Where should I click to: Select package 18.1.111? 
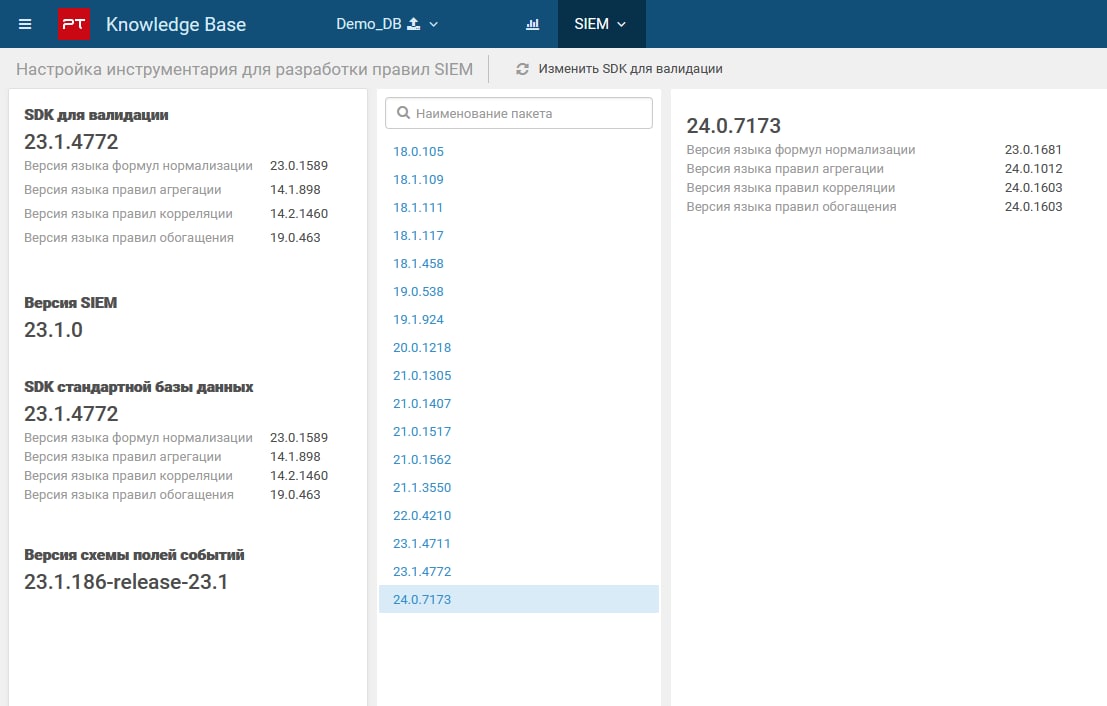click(x=418, y=208)
